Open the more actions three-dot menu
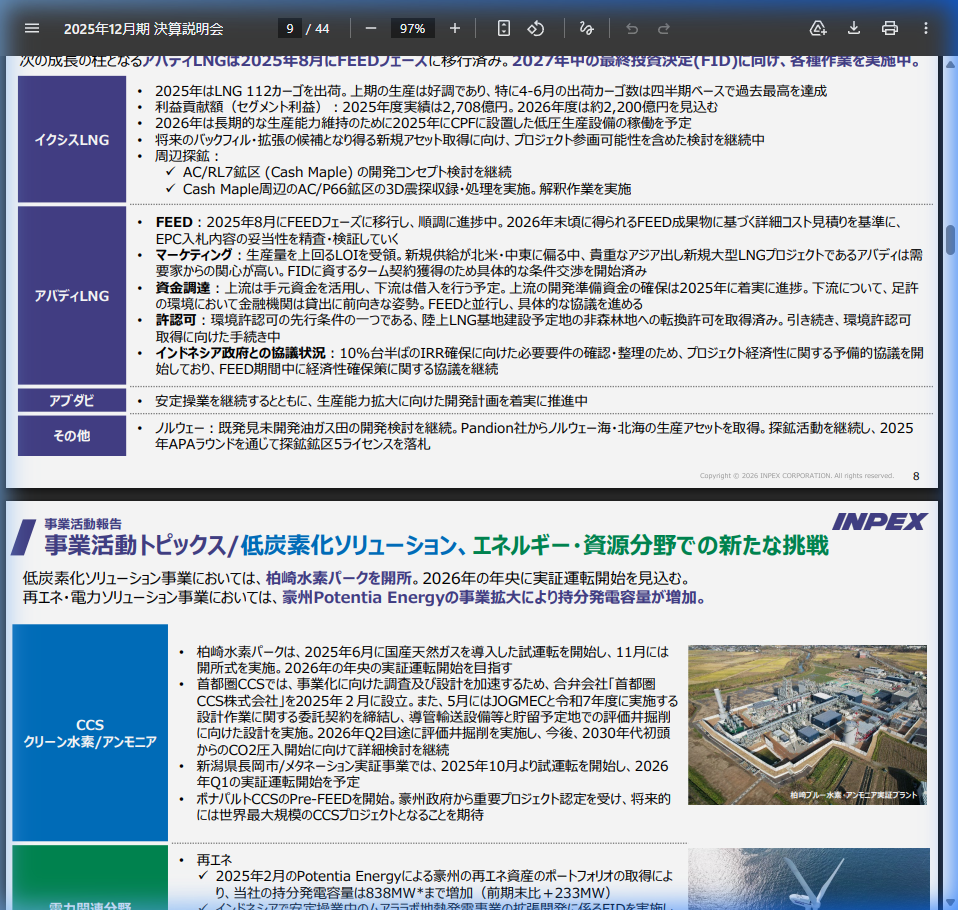 pos(926,28)
